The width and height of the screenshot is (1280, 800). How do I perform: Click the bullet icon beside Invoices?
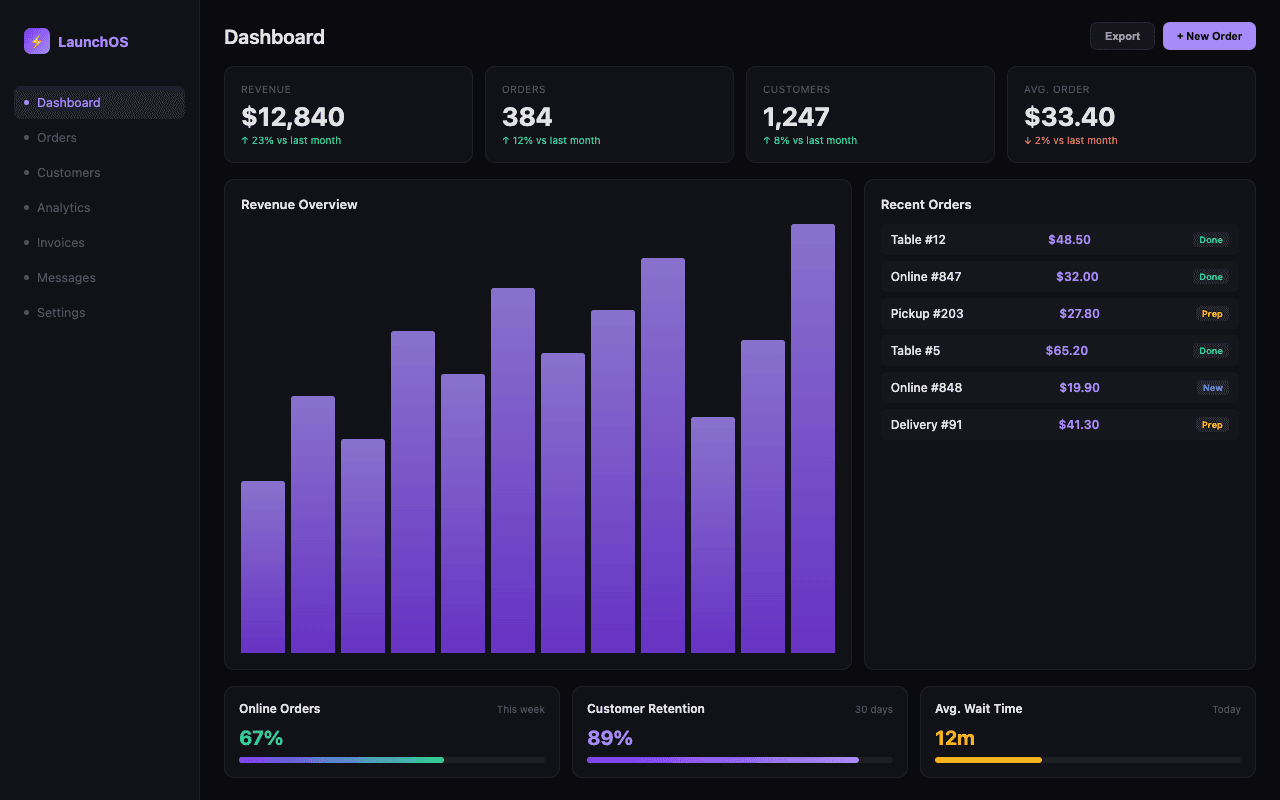pos(24,242)
